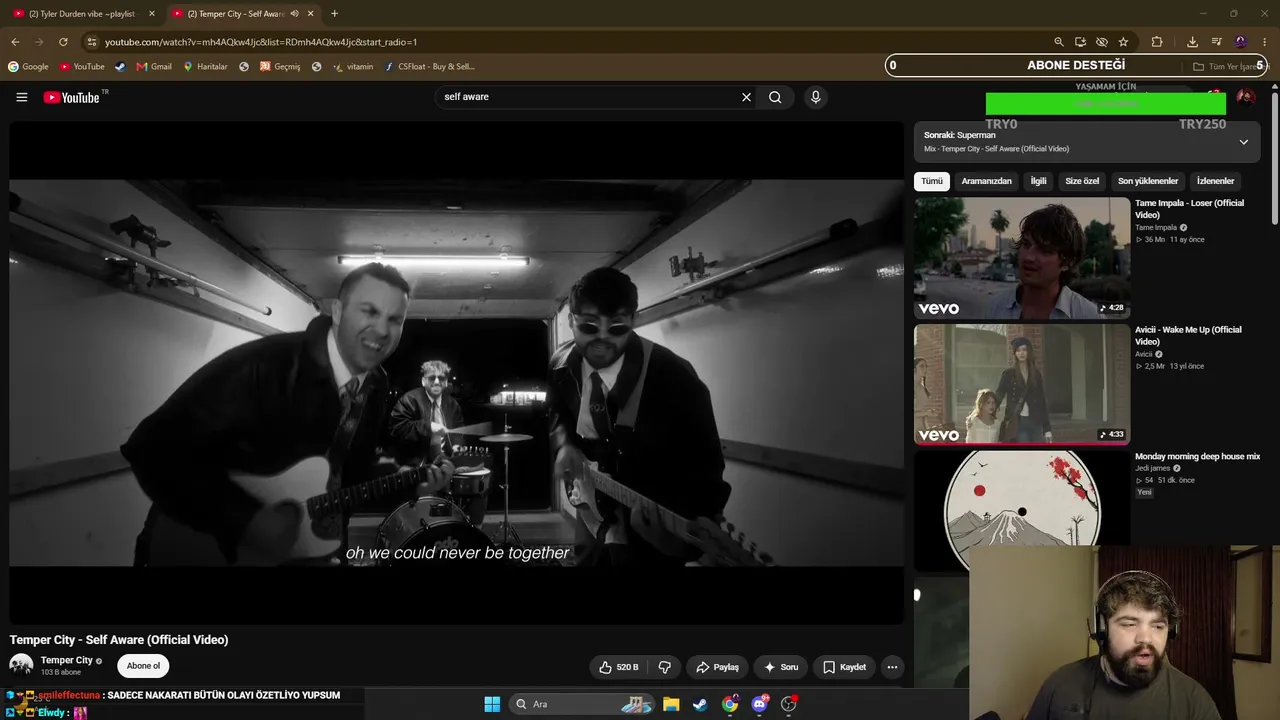Share the video with Paylaş

point(717,667)
